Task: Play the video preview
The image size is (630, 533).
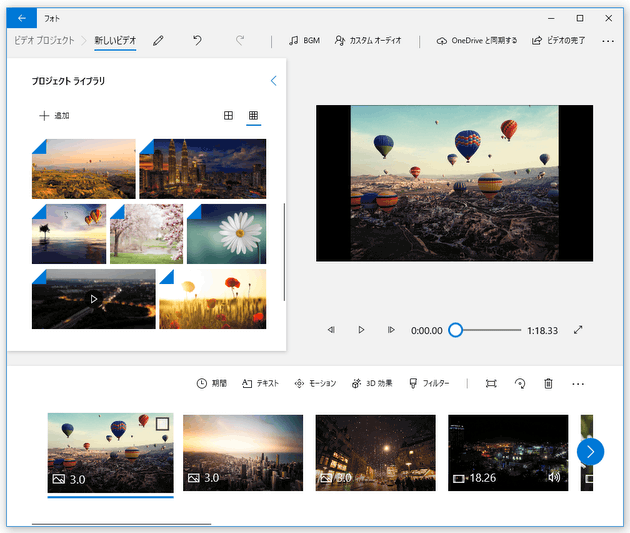Action: (x=361, y=330)
